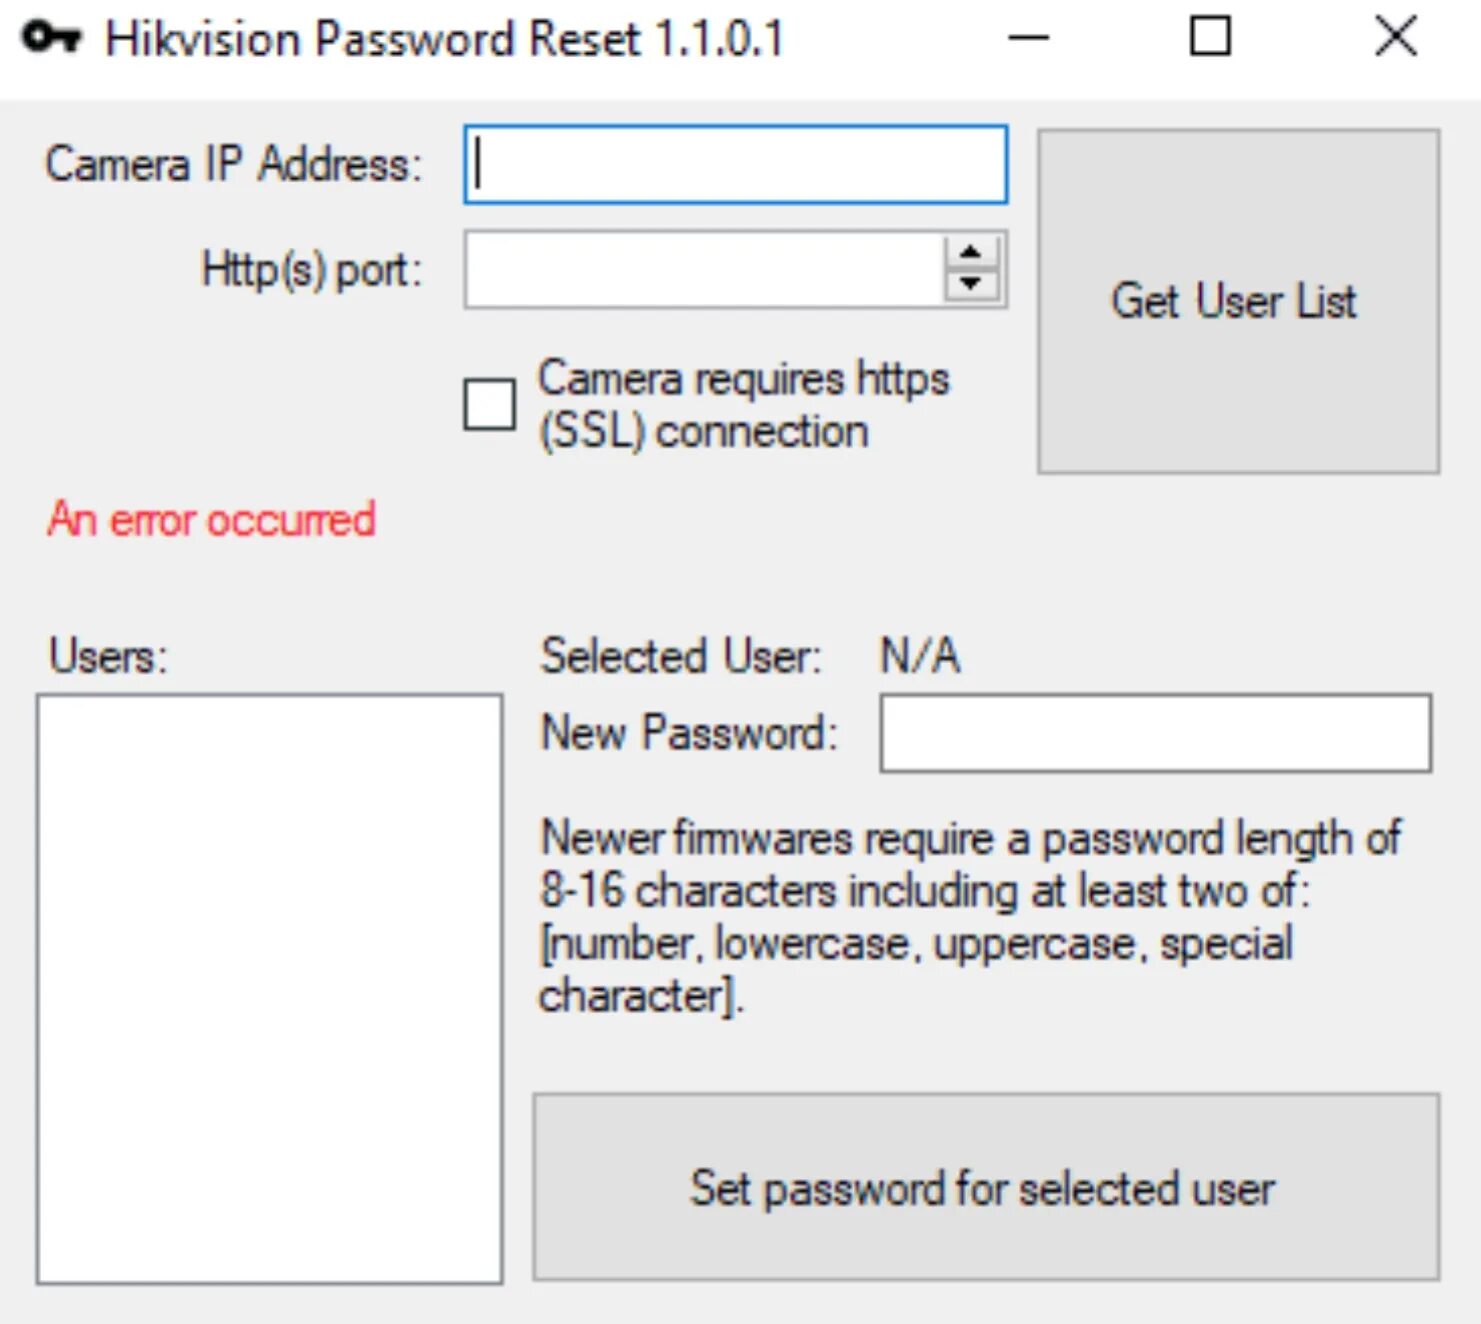Click the window title text
This screenshot has width=1481, height=1324.
tap(444, 40)
